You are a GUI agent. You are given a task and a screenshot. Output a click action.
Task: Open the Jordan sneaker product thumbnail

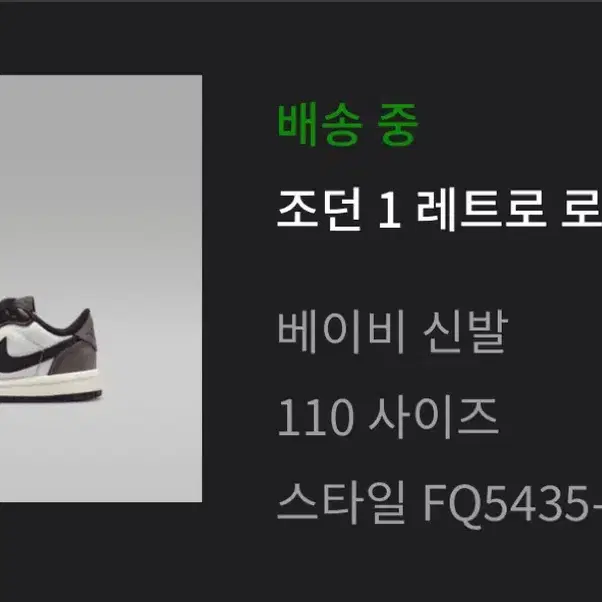tap(101, 288)
